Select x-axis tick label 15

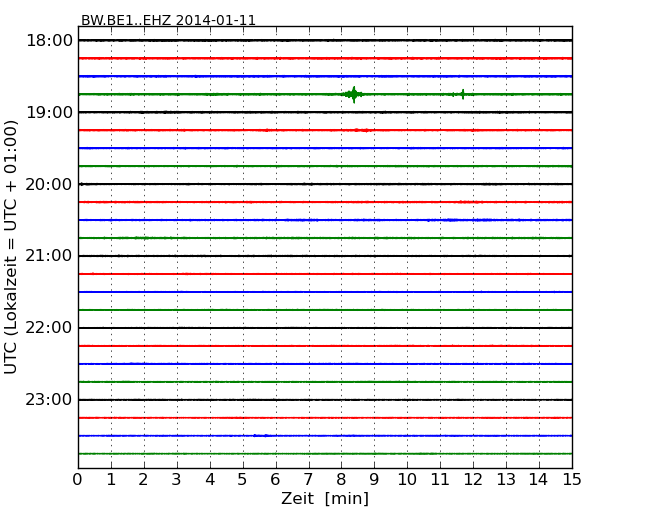[x=572, y=480]
